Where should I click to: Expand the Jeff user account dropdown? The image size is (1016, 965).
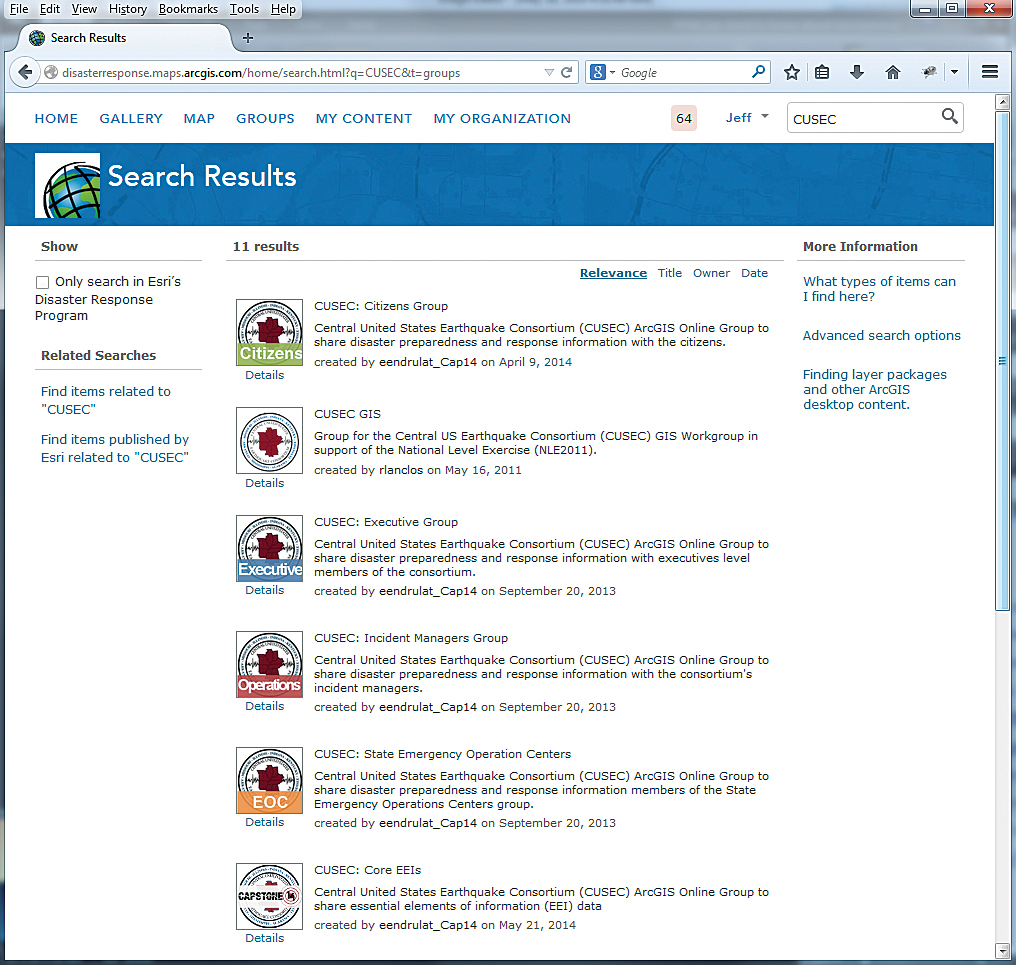(746, 117)
